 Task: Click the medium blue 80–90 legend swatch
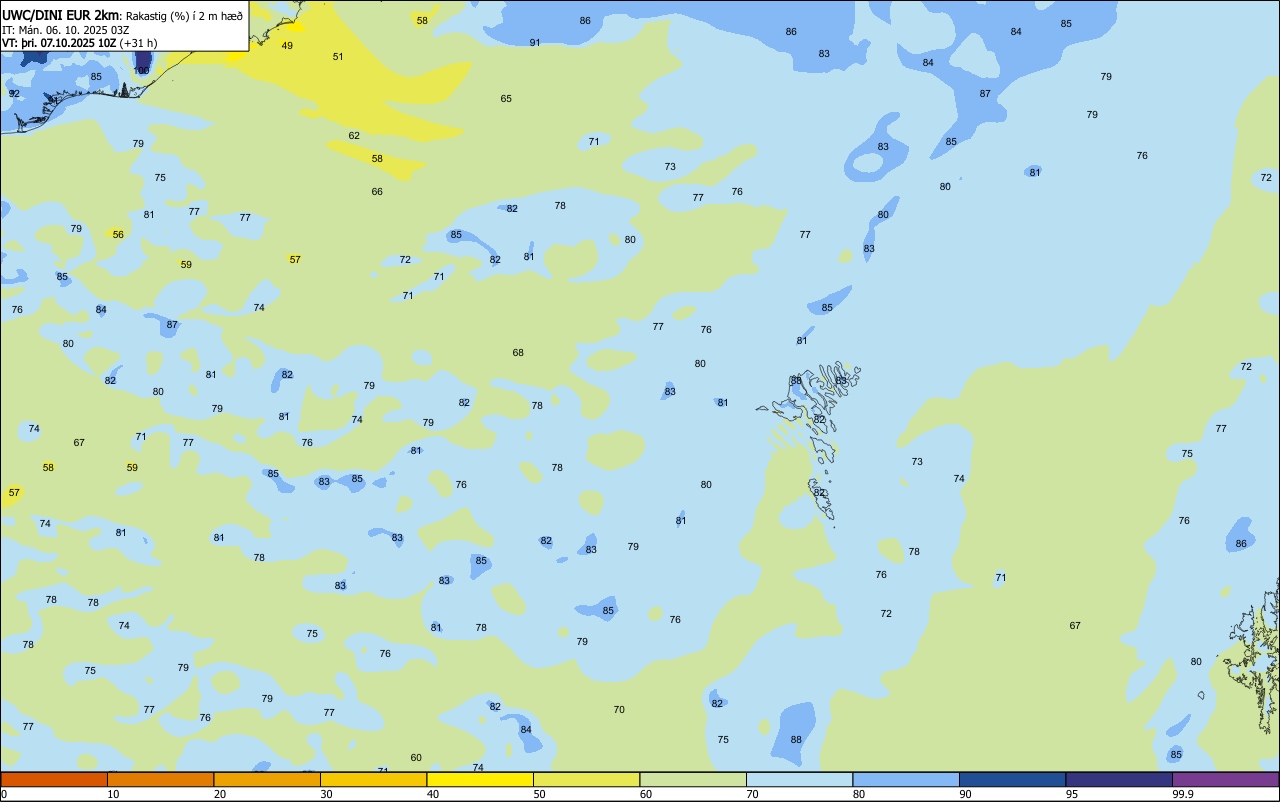(906, 779)
